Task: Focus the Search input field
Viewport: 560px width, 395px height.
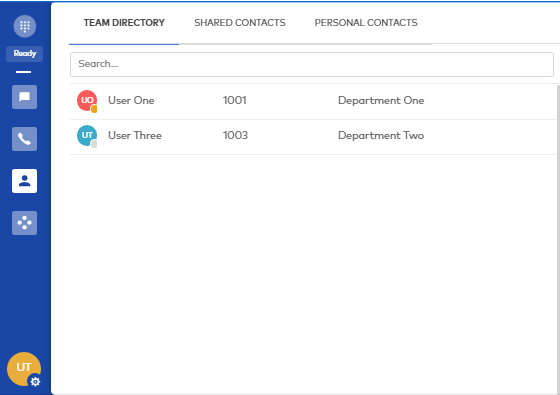Action: point(312,64)
